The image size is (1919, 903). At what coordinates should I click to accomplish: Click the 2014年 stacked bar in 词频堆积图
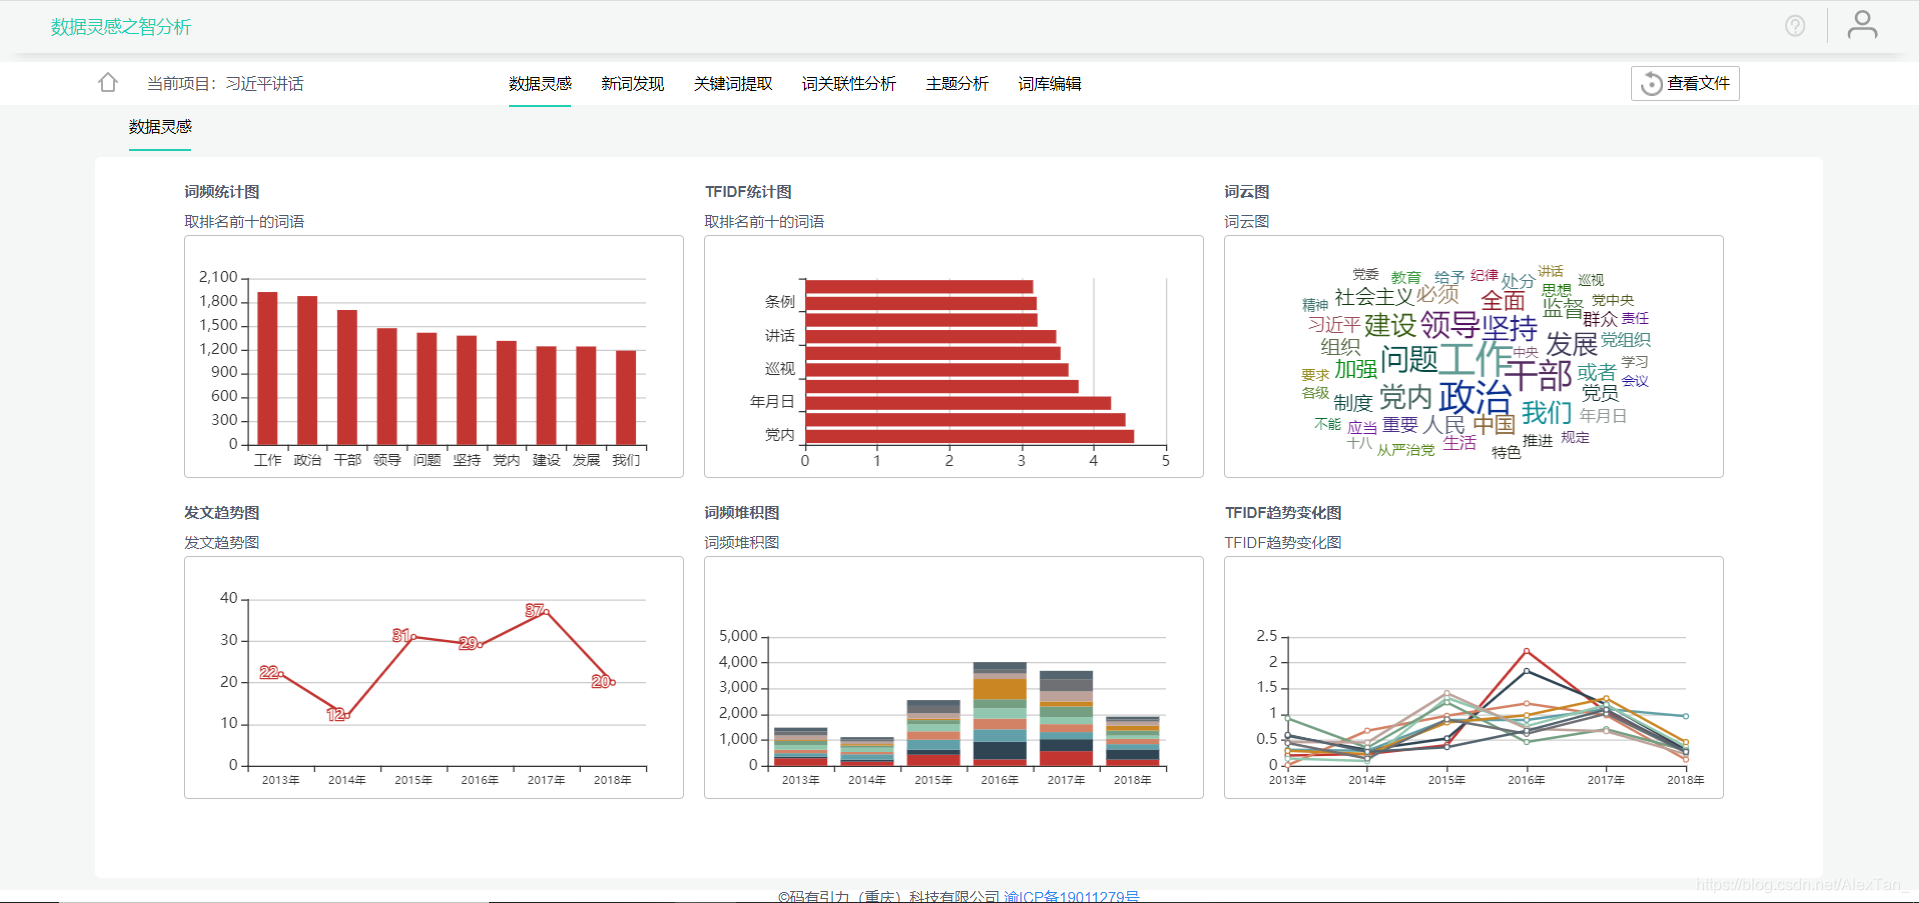point(867,752)
